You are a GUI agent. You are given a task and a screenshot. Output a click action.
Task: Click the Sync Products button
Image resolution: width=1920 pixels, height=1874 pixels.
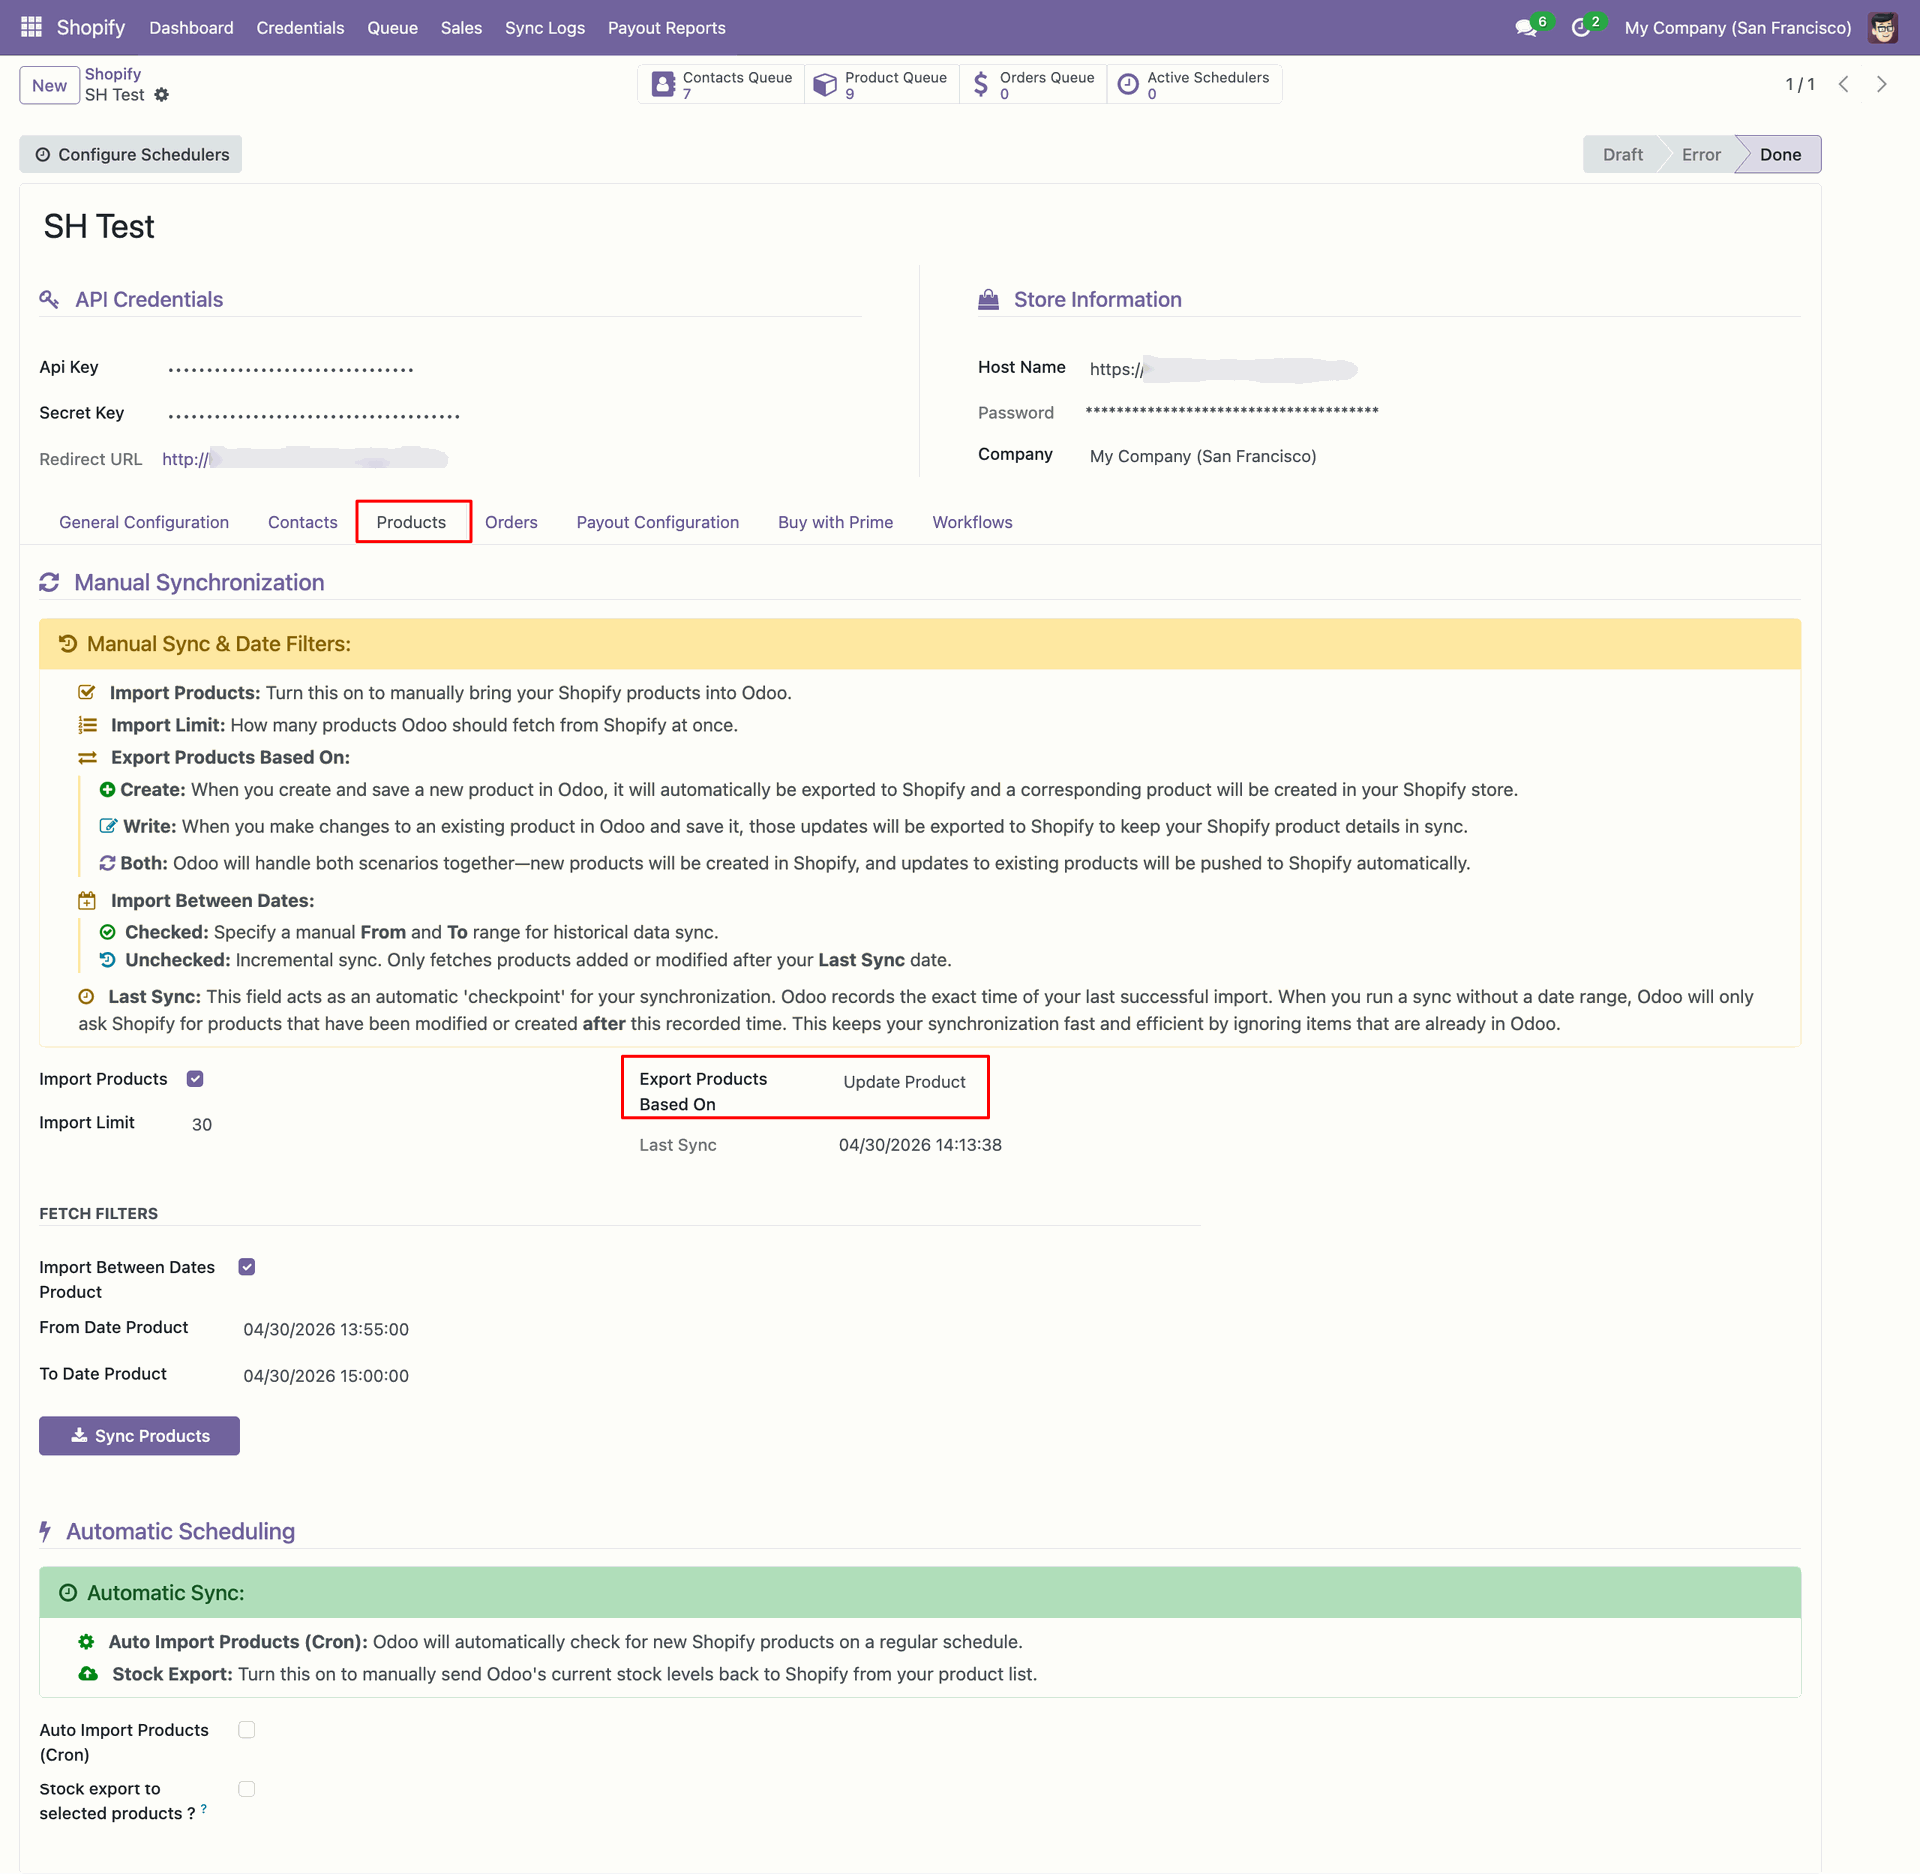coord(139,1436)
